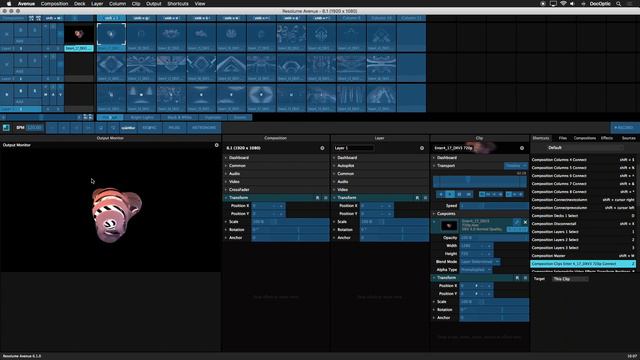Open the menu icon on Composition Transform header
Screen dimensions: 640x360
[326, 198]
